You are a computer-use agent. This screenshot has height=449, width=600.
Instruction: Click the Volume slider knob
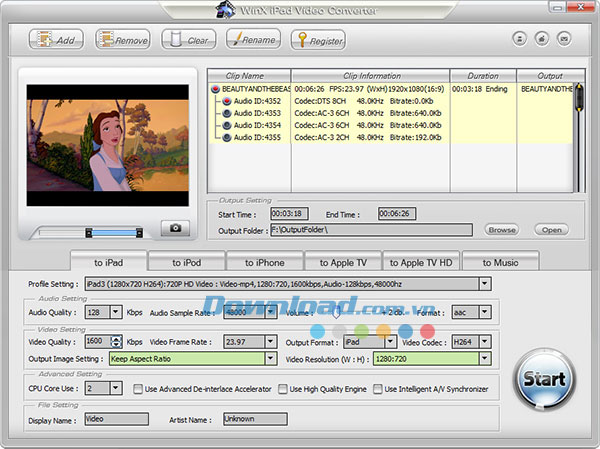(x=336, y=312)
